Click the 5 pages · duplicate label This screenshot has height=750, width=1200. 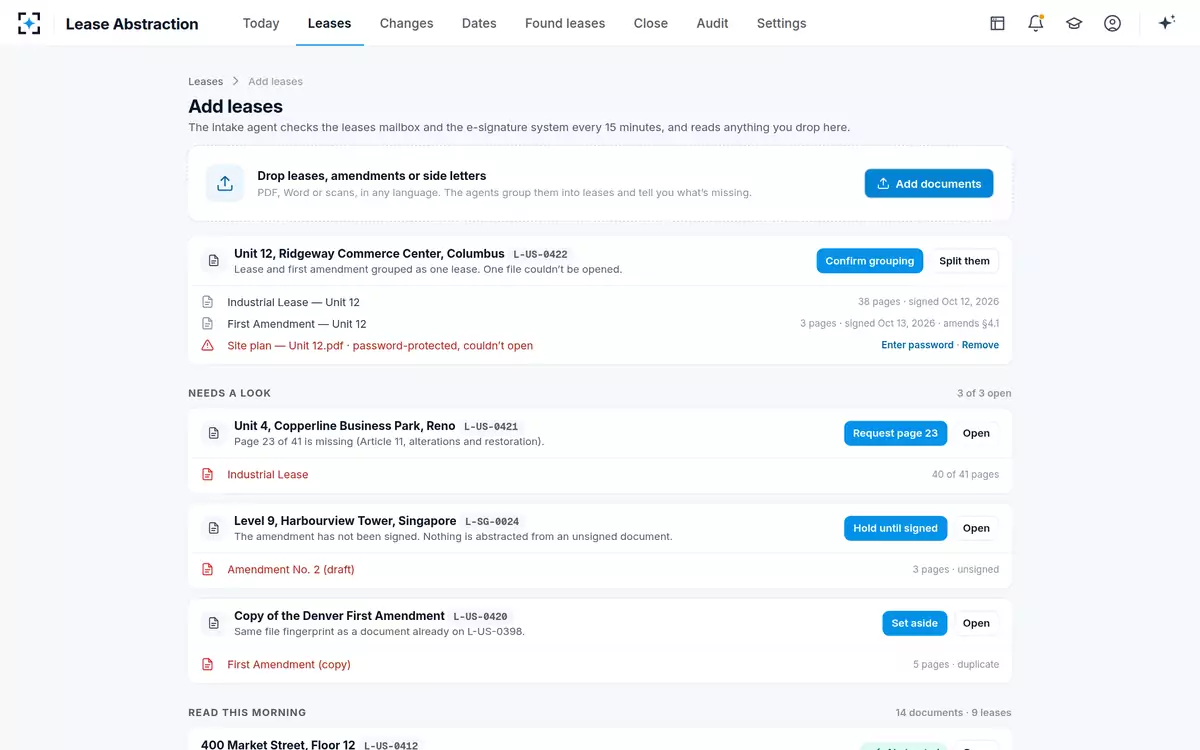coord(955,664)
